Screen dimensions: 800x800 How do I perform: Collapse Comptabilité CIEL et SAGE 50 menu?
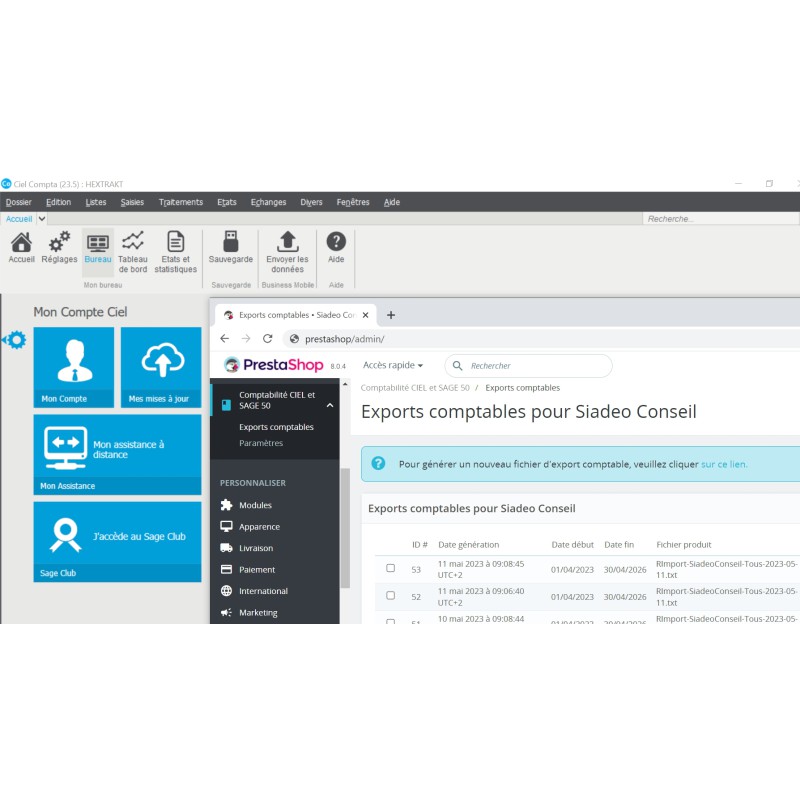(330, 406)
